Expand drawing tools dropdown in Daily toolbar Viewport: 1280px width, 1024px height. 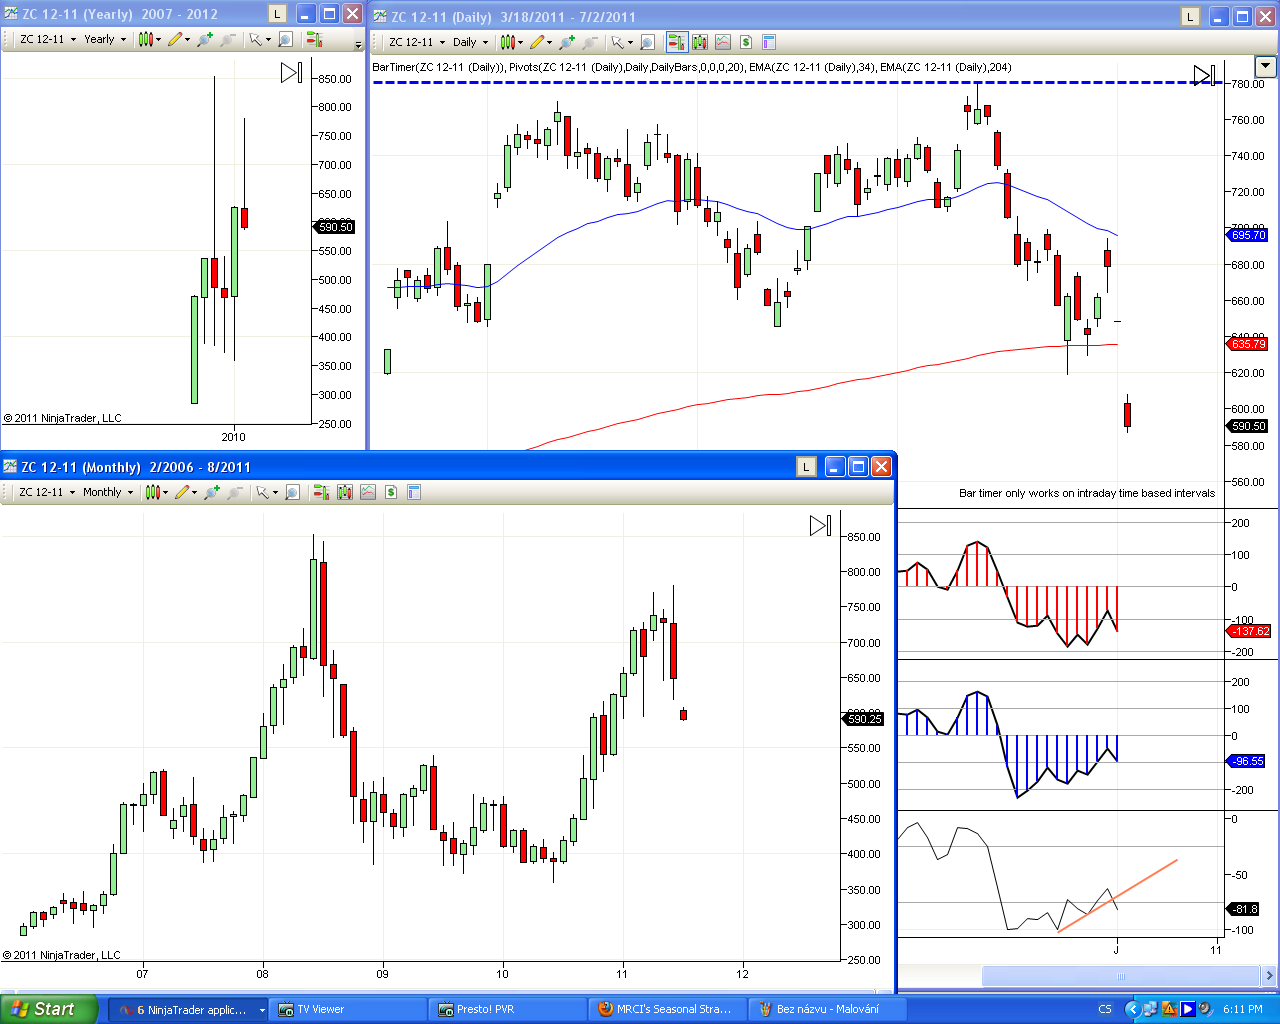point(550,42)
